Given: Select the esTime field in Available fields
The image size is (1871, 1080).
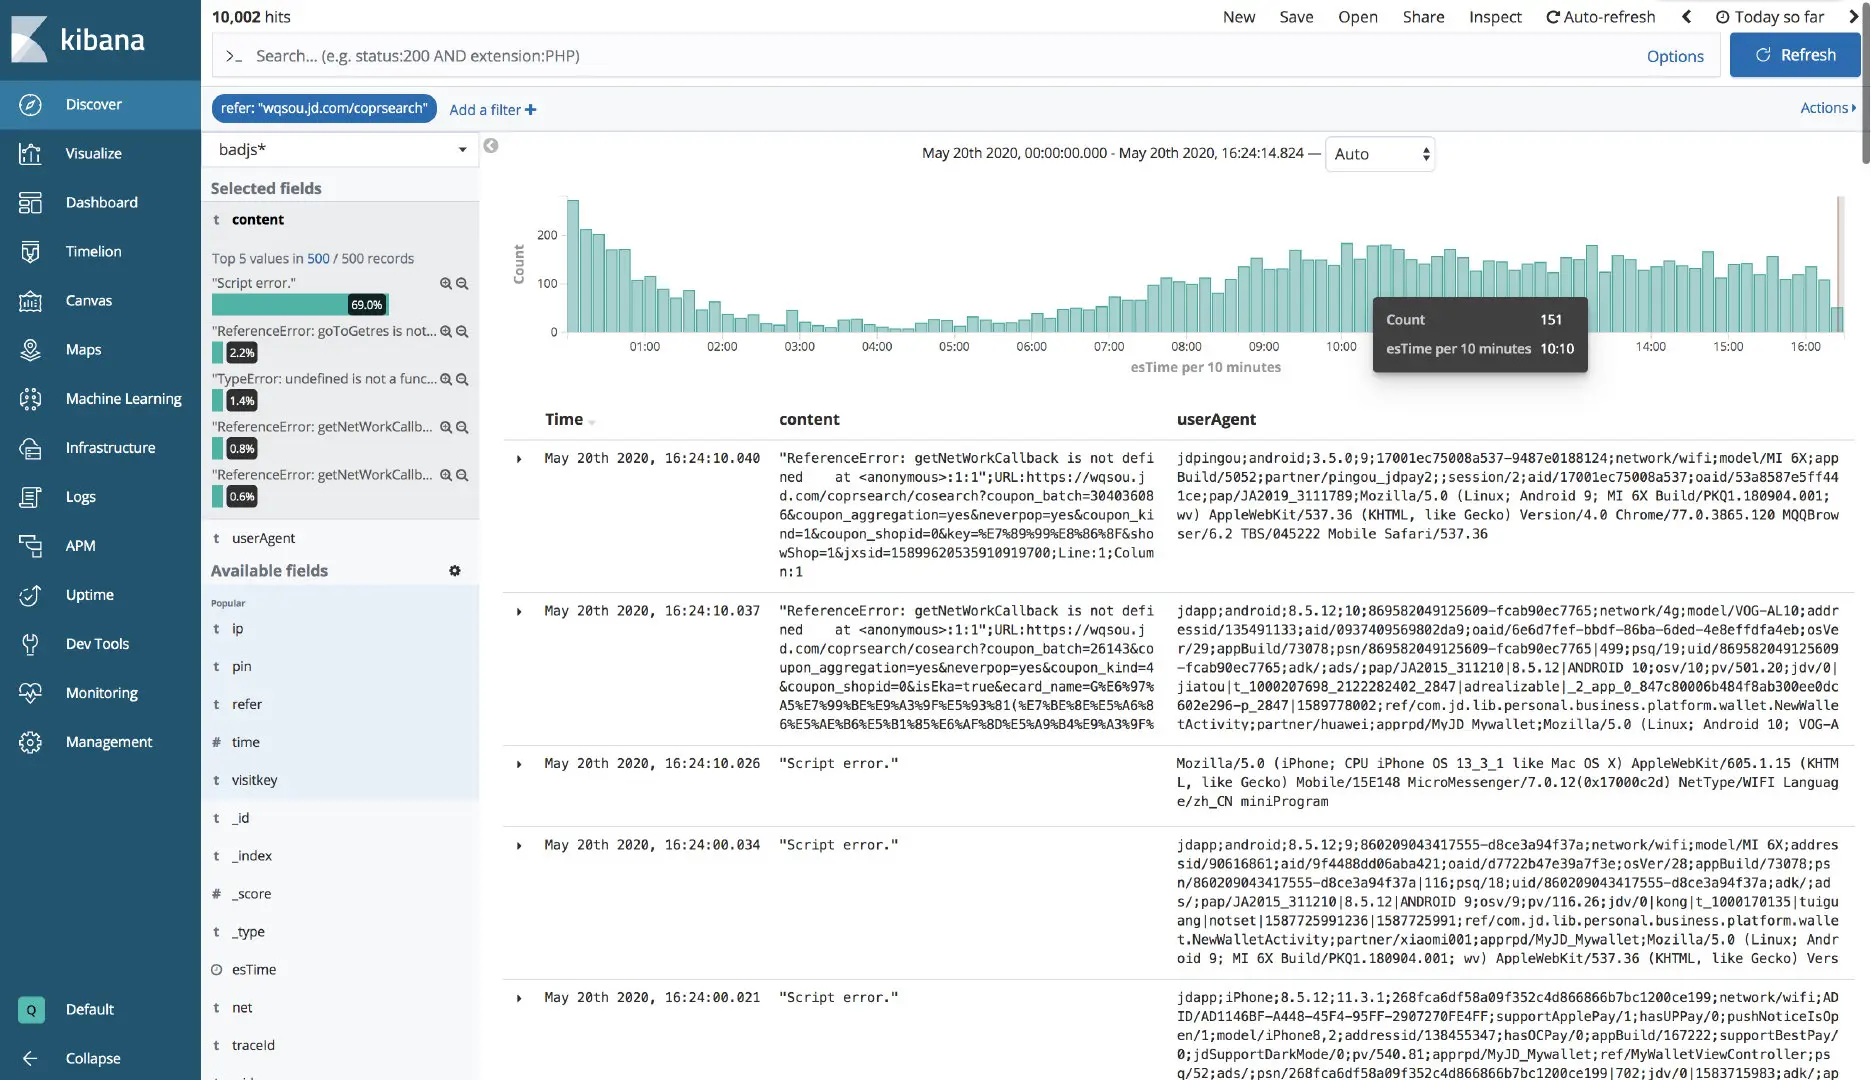Looking at the screenshot, I should (x=254, y=971).
